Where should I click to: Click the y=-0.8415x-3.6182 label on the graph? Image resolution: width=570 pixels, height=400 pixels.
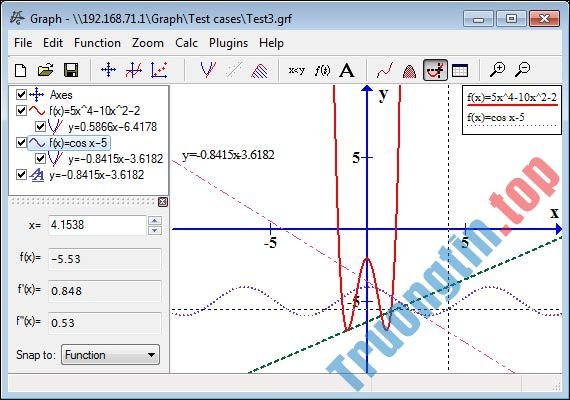(x=228, y=155)
